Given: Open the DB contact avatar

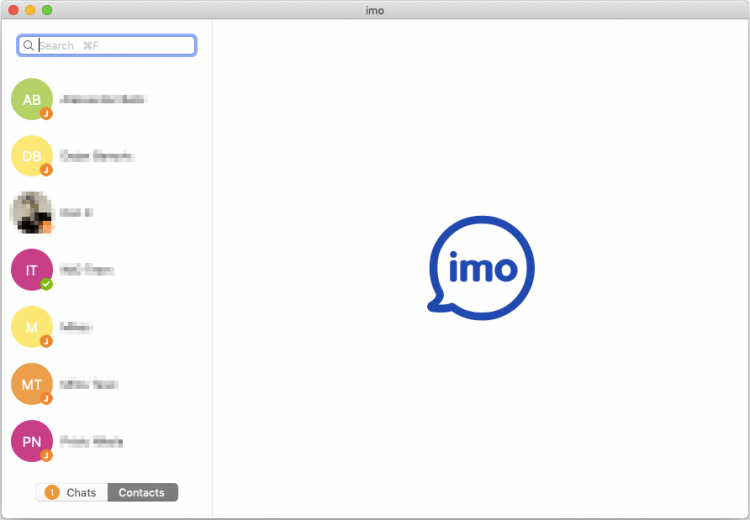Looking at the screenshot, I should click(x=32, y=156).
